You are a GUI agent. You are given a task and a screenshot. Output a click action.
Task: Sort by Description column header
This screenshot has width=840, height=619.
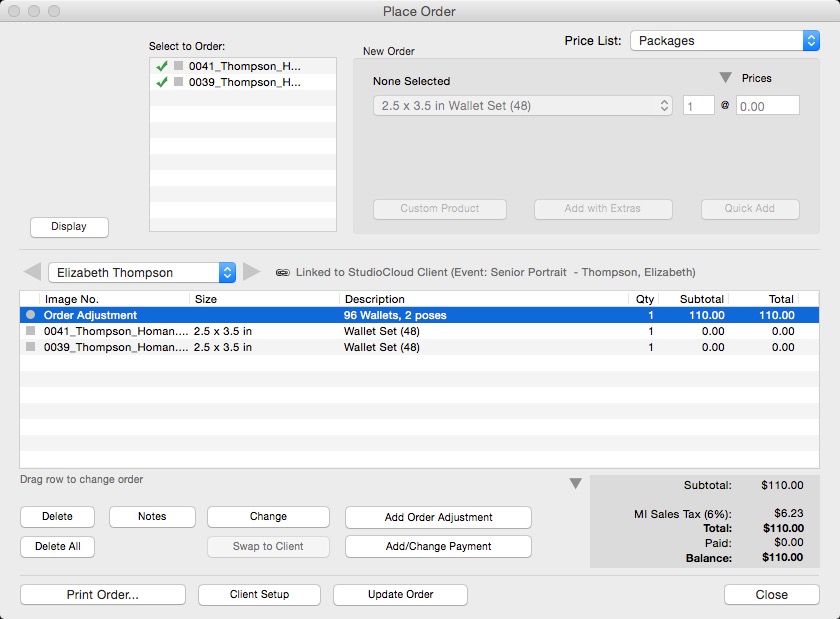(375, 299)
